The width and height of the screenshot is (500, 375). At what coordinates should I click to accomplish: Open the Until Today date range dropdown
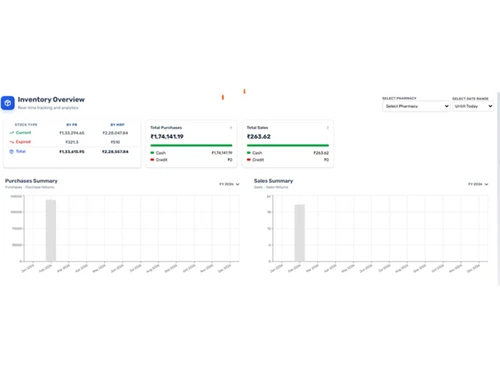(473, 106)
